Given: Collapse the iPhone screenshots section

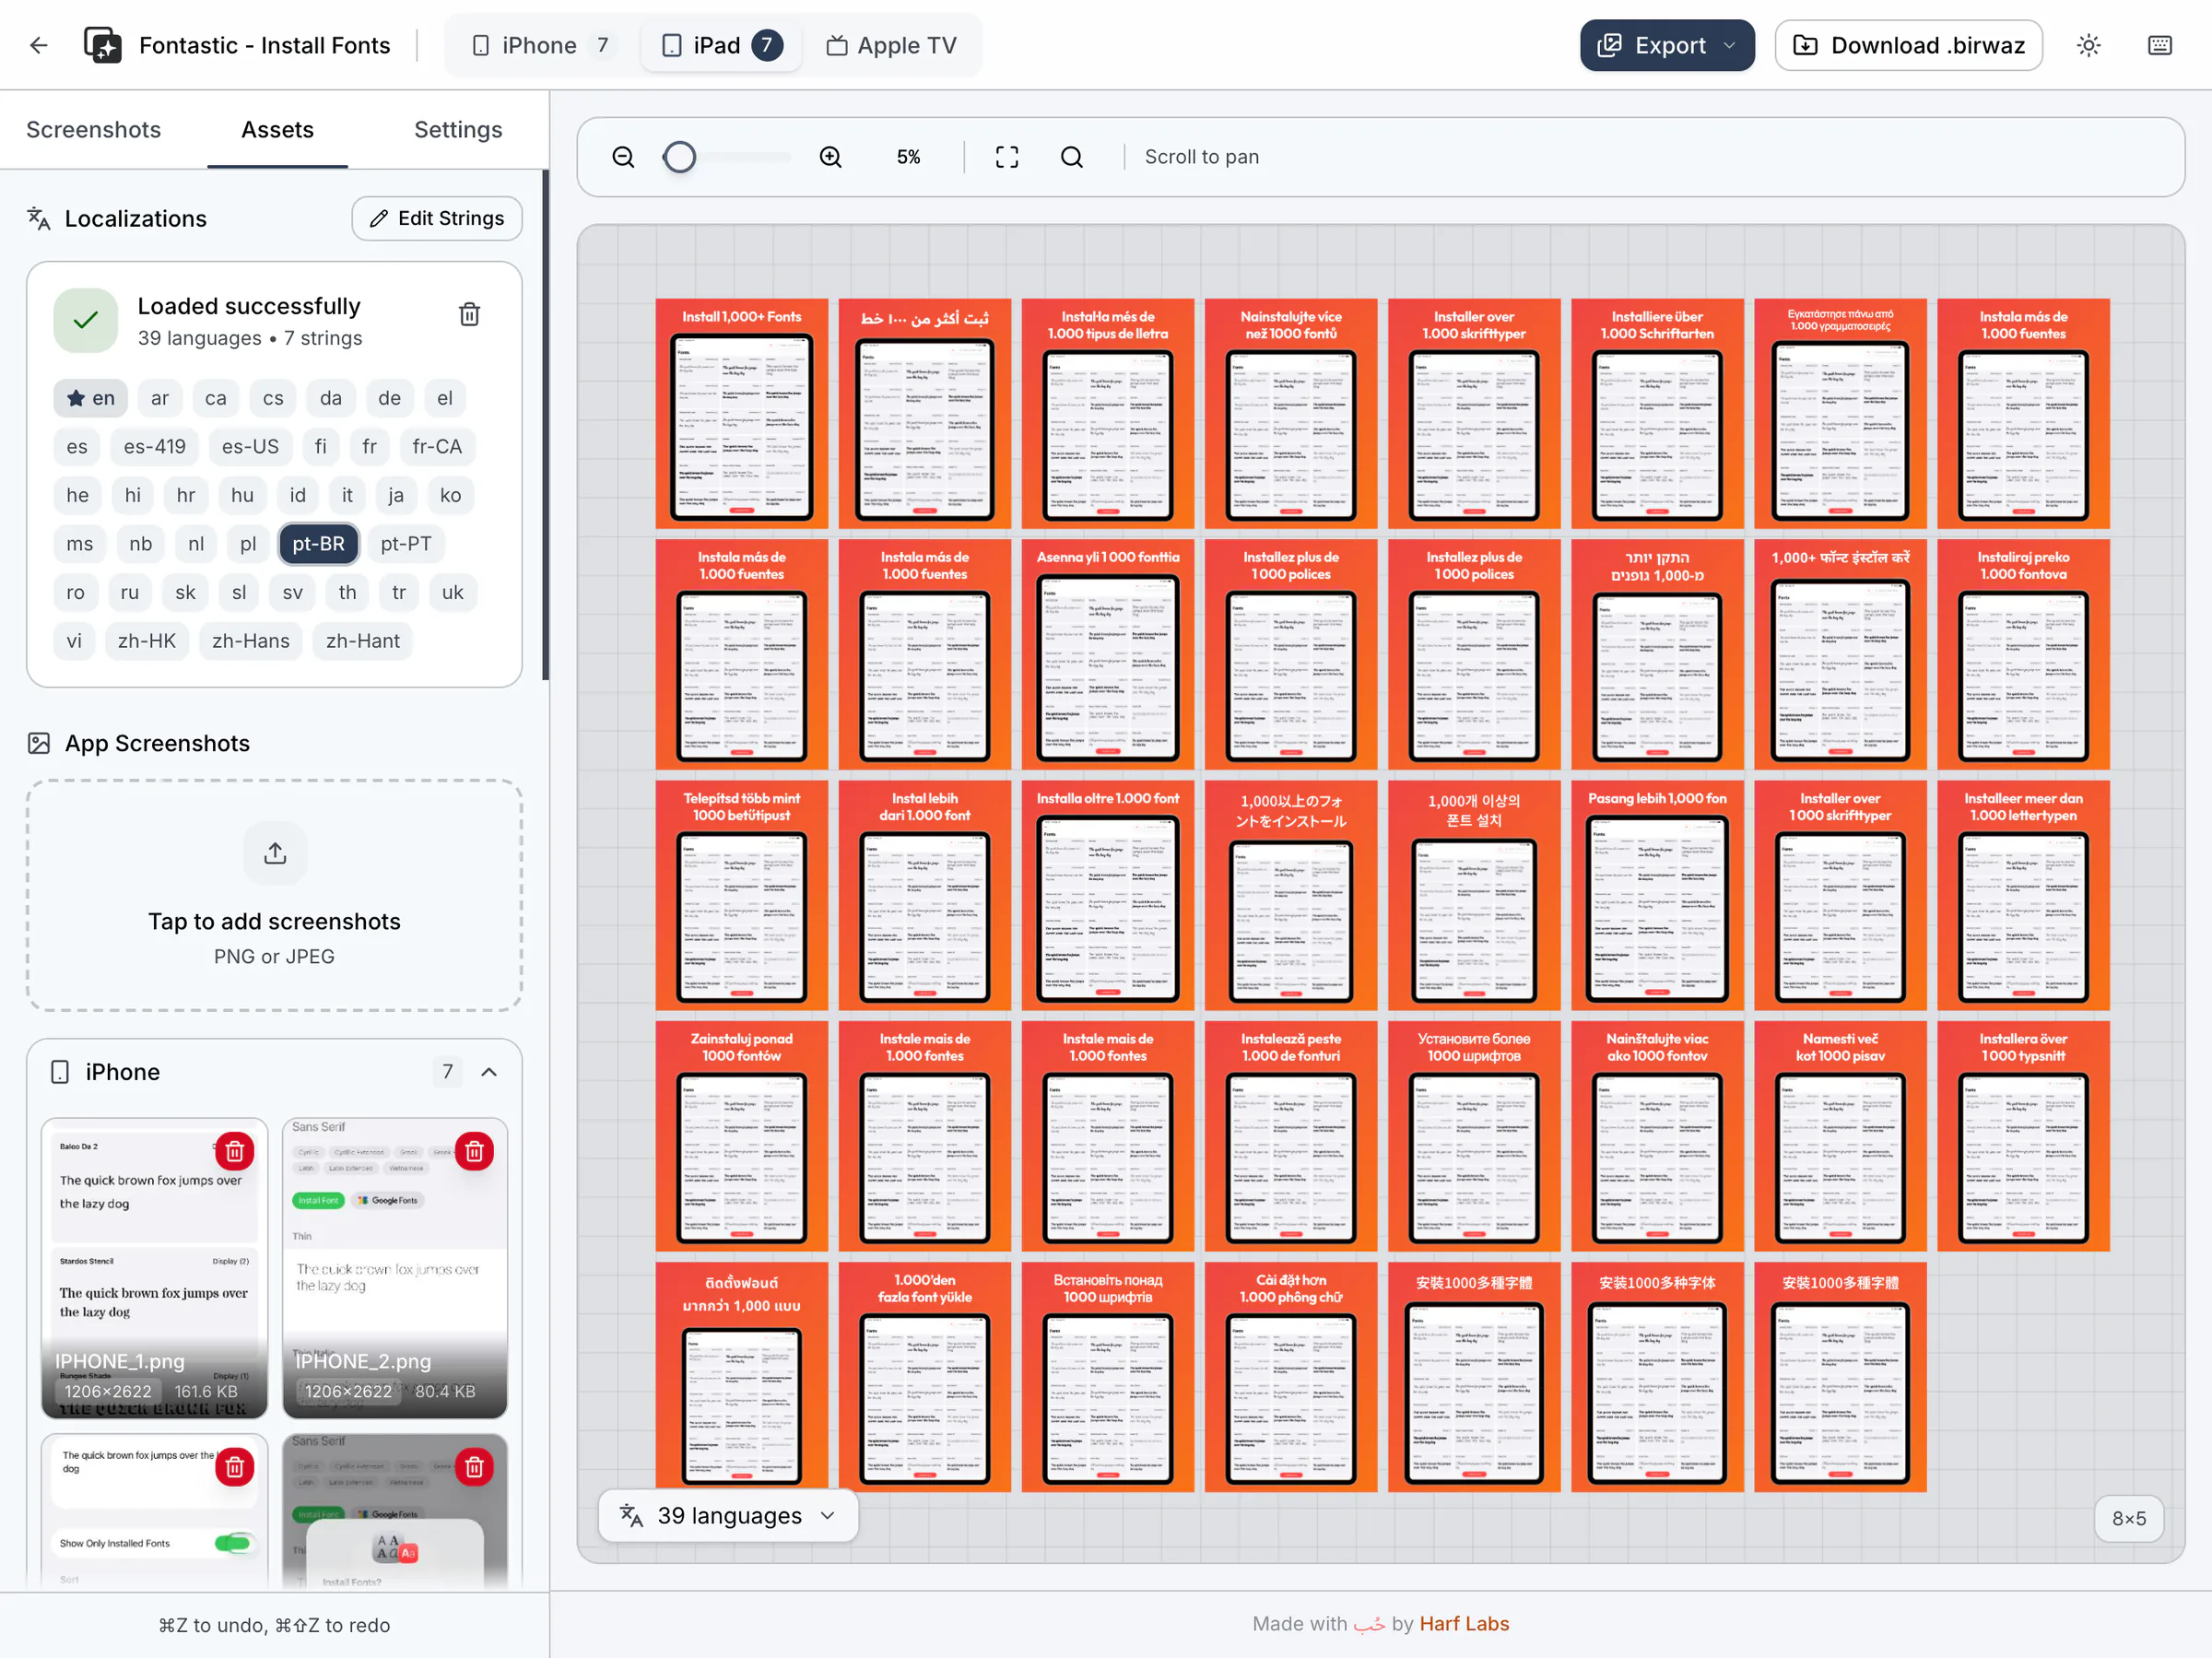Looking at the screenshot, I should coord(489,1071).
